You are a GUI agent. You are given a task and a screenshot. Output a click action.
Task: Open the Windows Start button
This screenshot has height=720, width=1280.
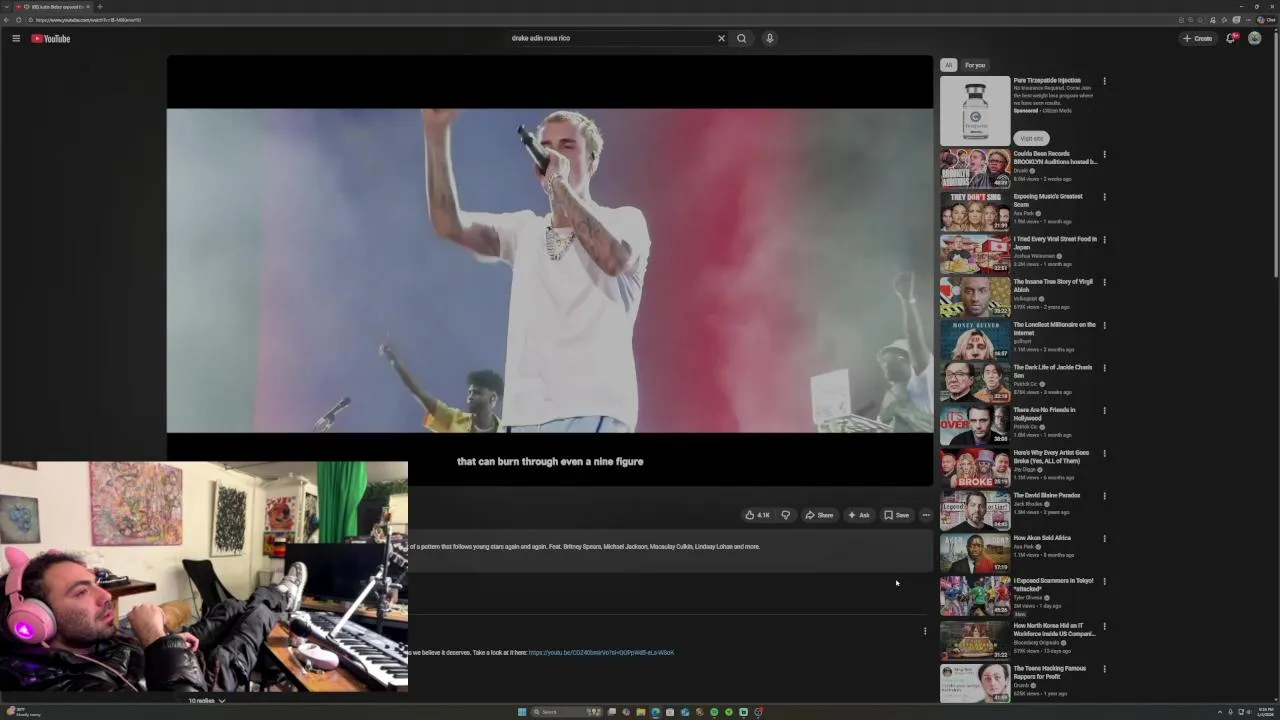pos(522,712)
